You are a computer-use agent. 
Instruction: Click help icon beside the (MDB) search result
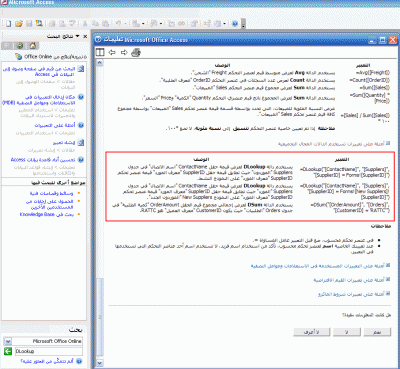coord(81,97)
